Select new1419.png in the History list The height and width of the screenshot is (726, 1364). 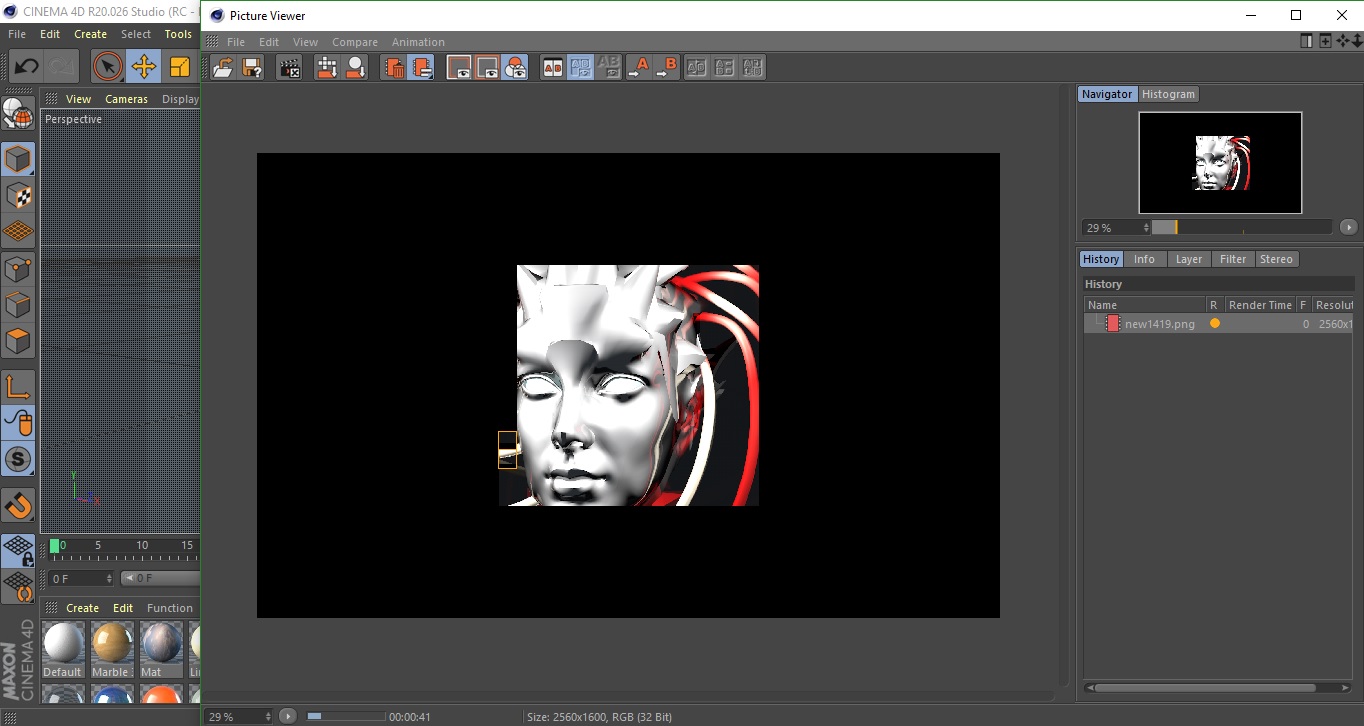[1159, 324]
